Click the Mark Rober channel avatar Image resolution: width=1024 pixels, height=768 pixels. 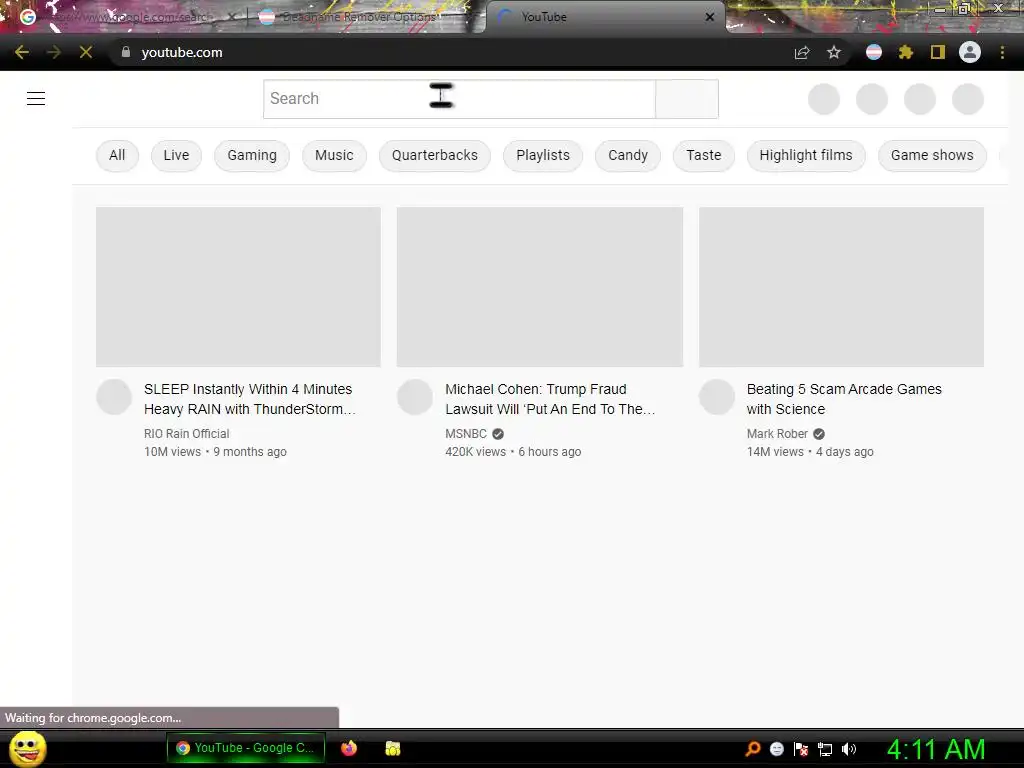pos(717,397)
